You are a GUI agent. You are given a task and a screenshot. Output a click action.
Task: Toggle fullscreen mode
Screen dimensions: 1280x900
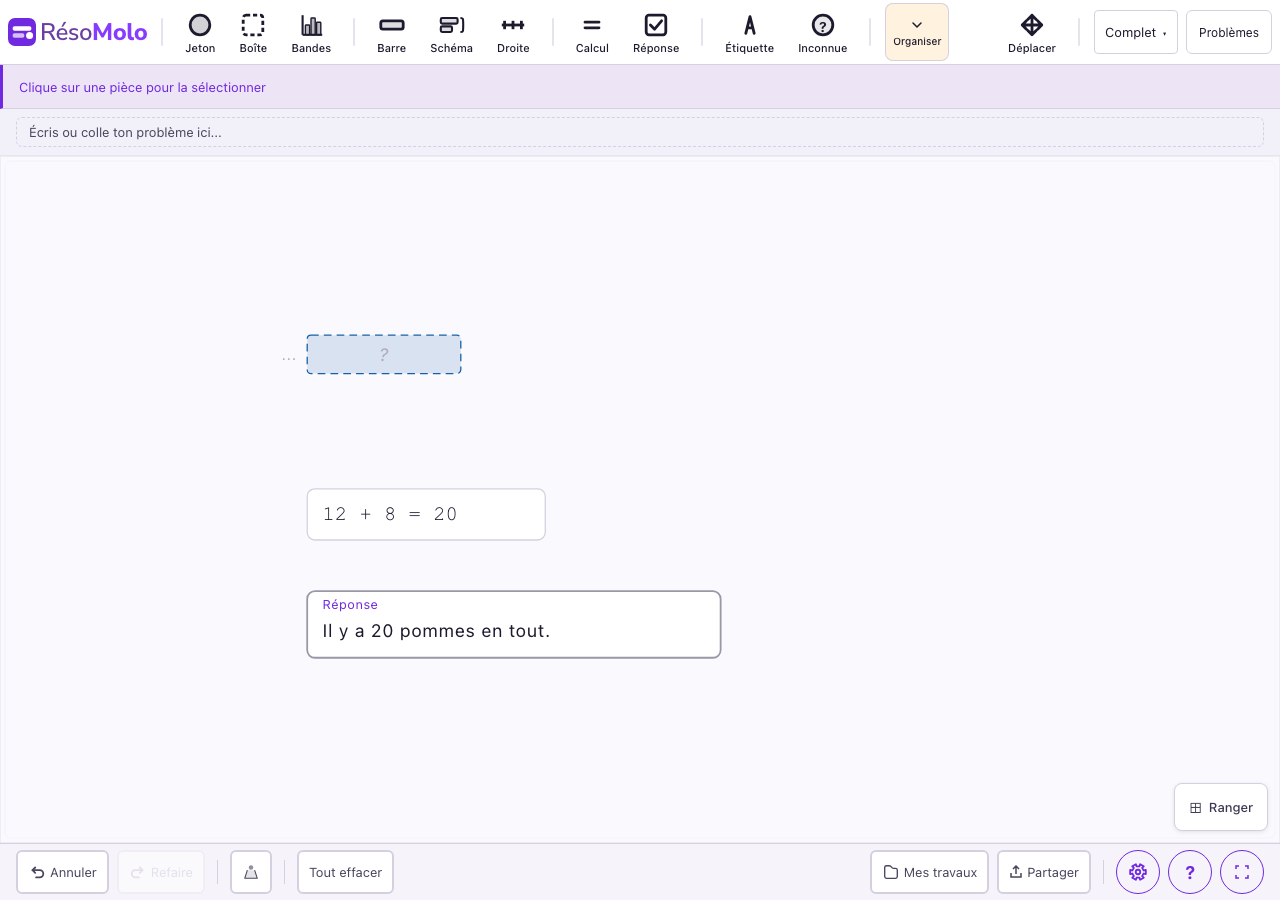pos(1242,872)
